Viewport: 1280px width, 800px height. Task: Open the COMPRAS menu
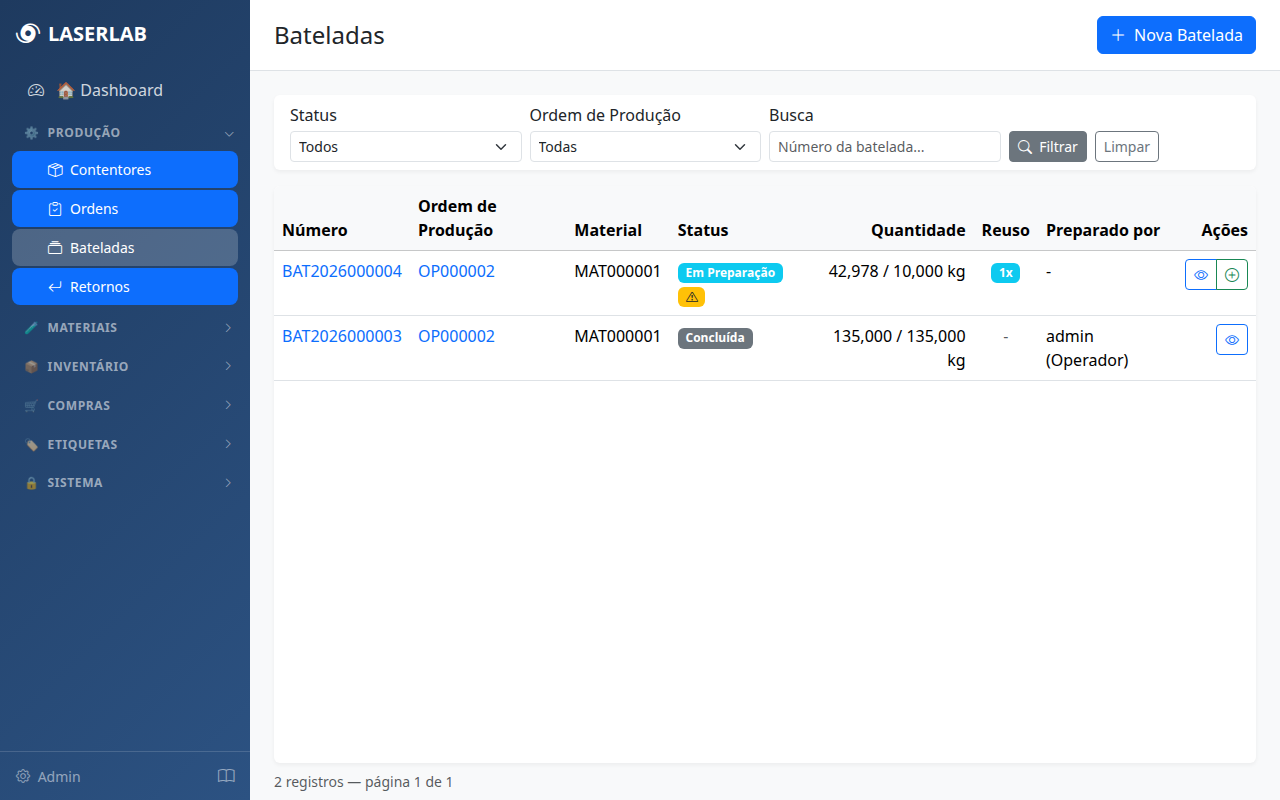click(125, 405)
